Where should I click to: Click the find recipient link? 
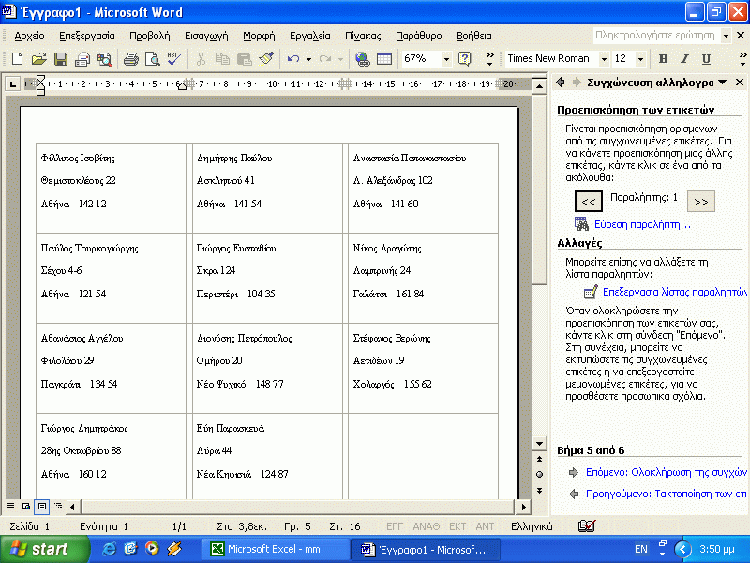(642, 224)
